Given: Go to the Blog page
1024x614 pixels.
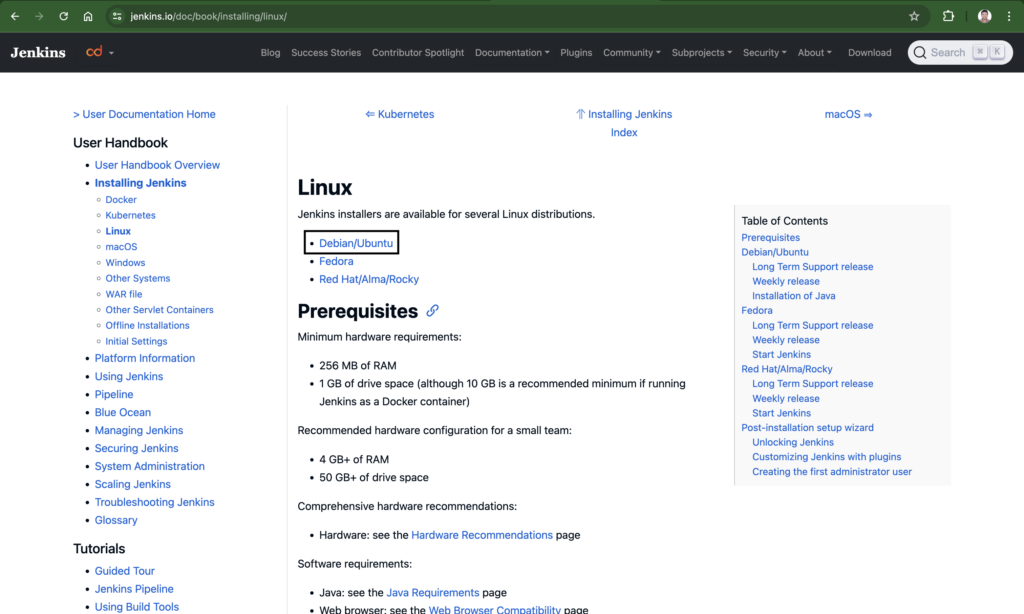Looking at the screenshot, I should pyautogui.click(x=270, y=52).
